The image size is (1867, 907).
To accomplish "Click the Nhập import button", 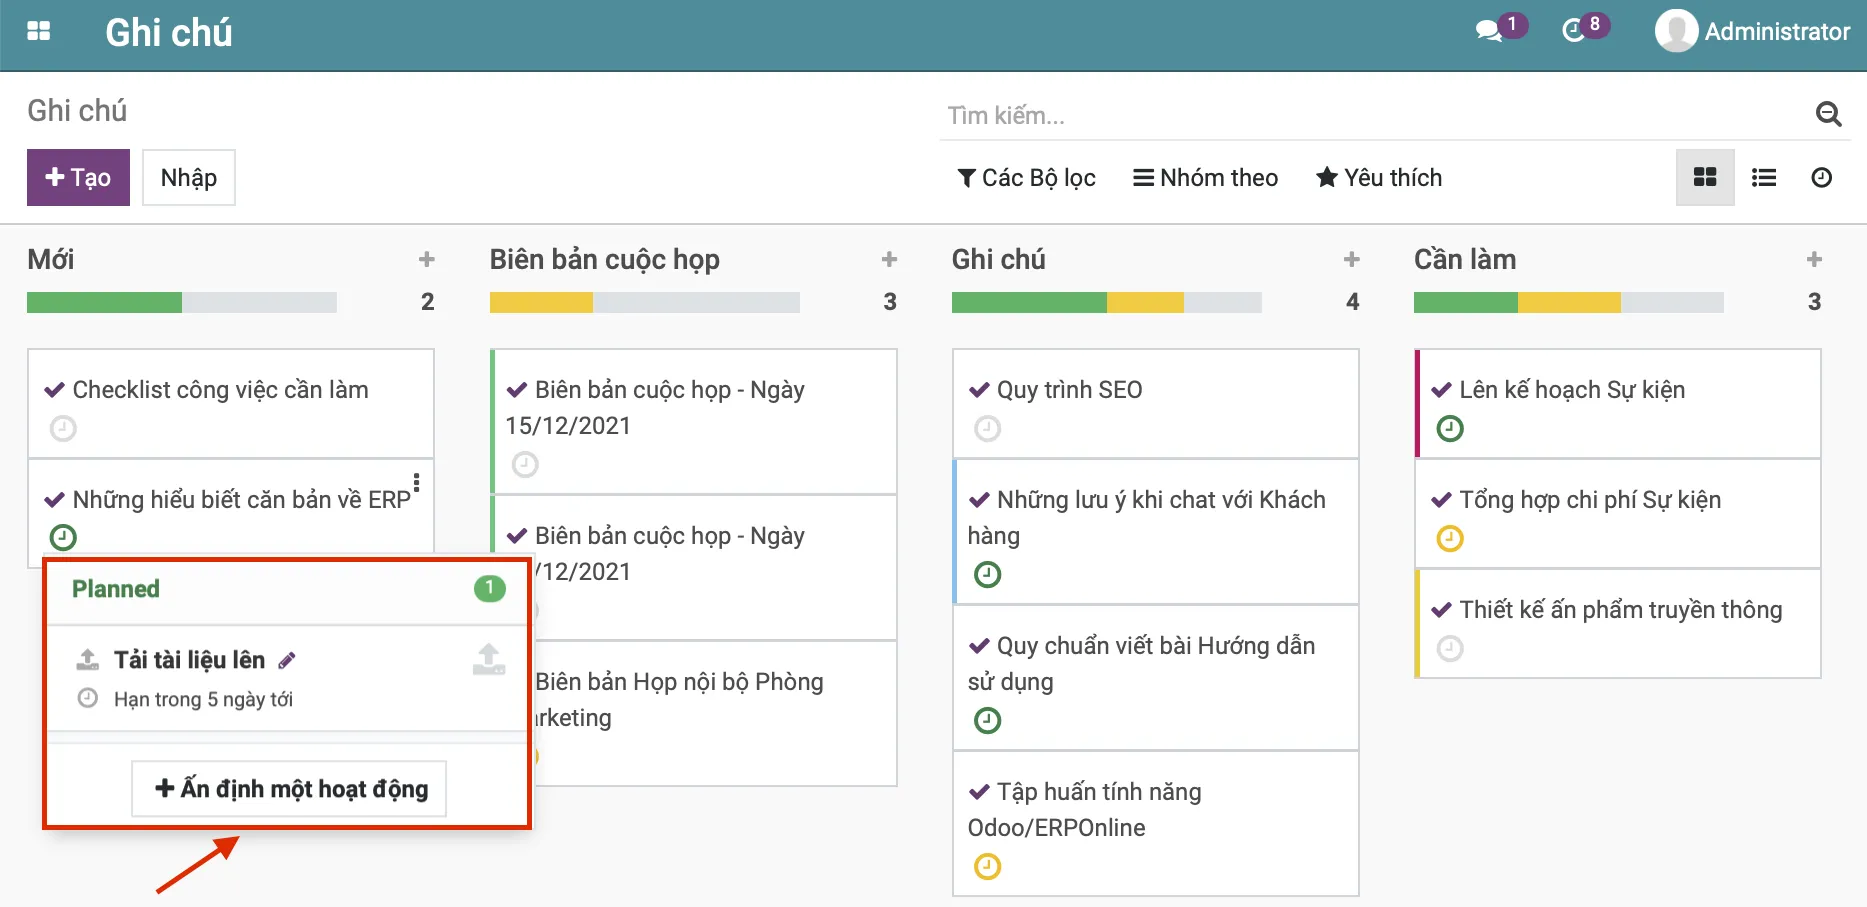I will point(189,177).
